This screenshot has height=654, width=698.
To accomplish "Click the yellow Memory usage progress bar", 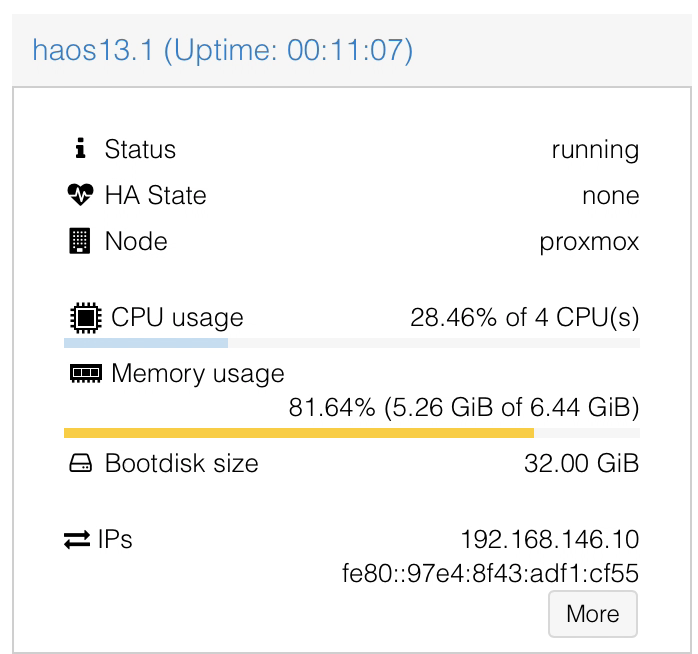I will 351,433.
